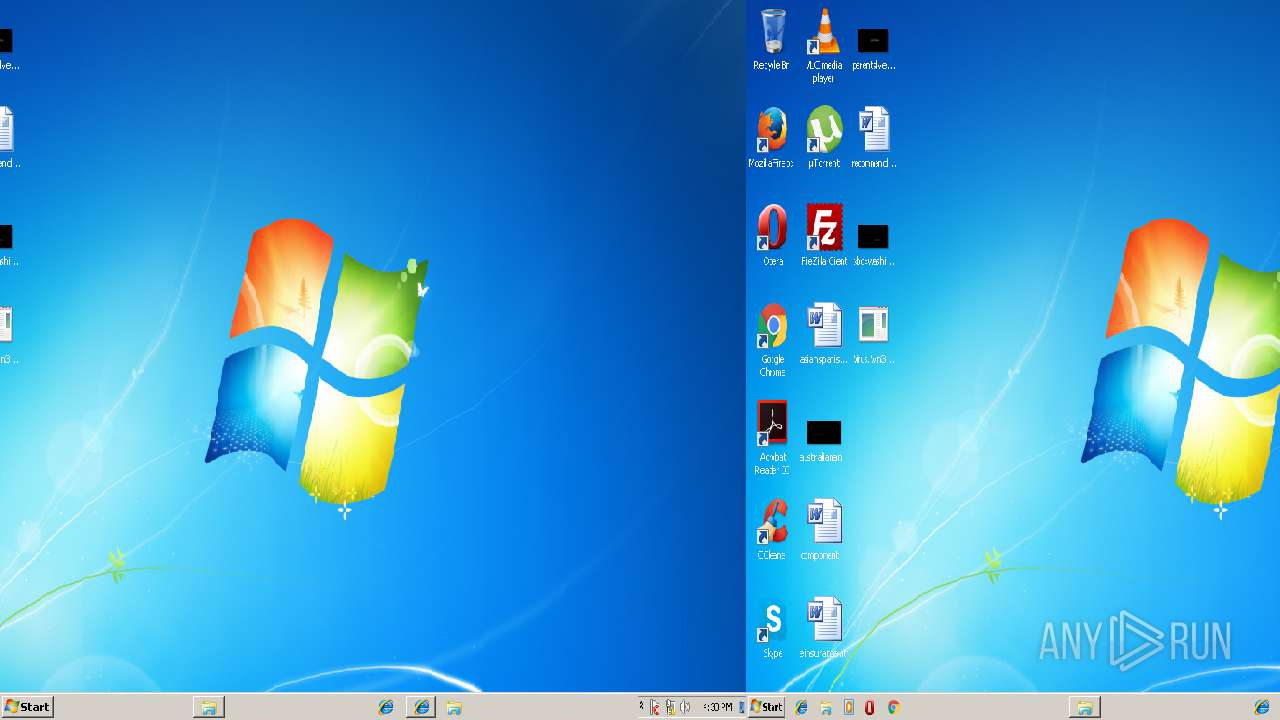Click Start button beside quick-launch icons
Image resolution: width=1280 pixels, height=720 pixels.
pyautogui.click(x=767, y=707)
